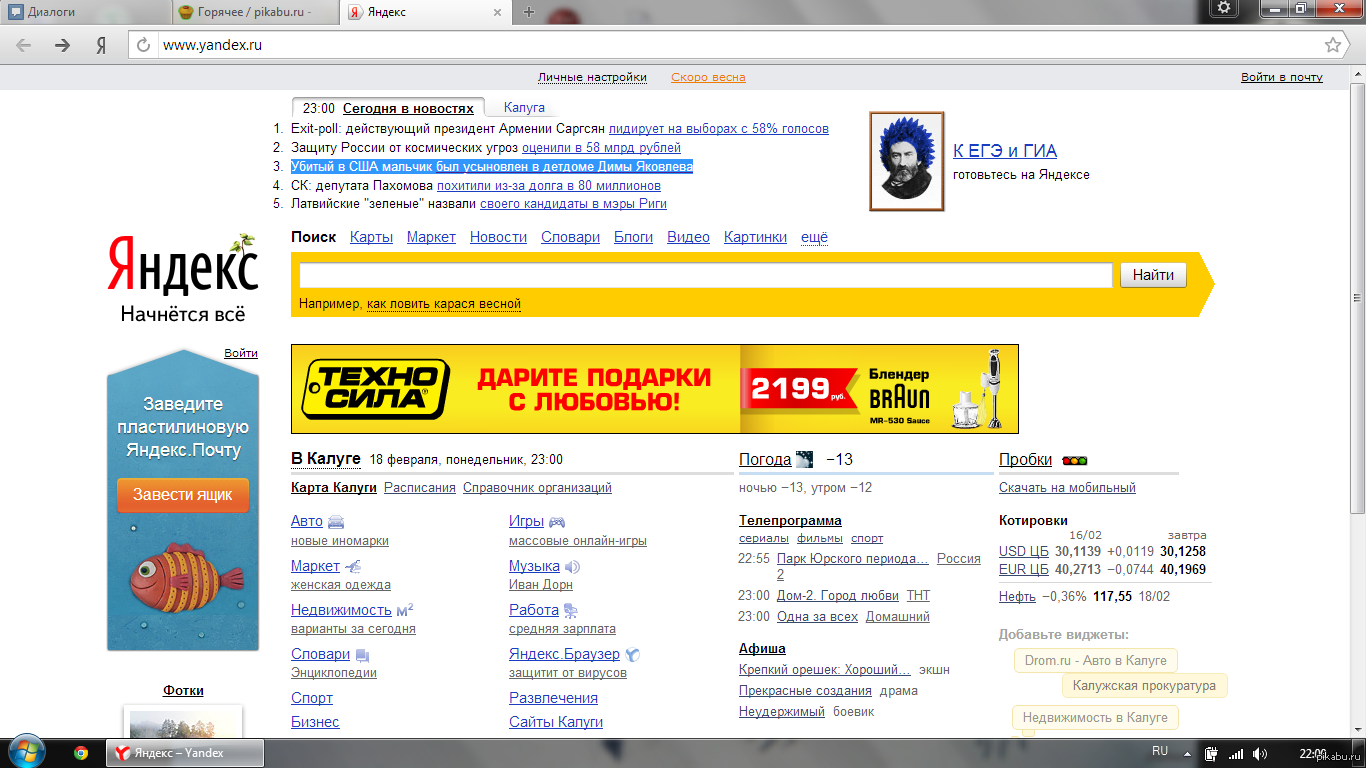Select the Карты search category
The height and width of the screenshot is (768, 1366).
(x=371, y=237)
